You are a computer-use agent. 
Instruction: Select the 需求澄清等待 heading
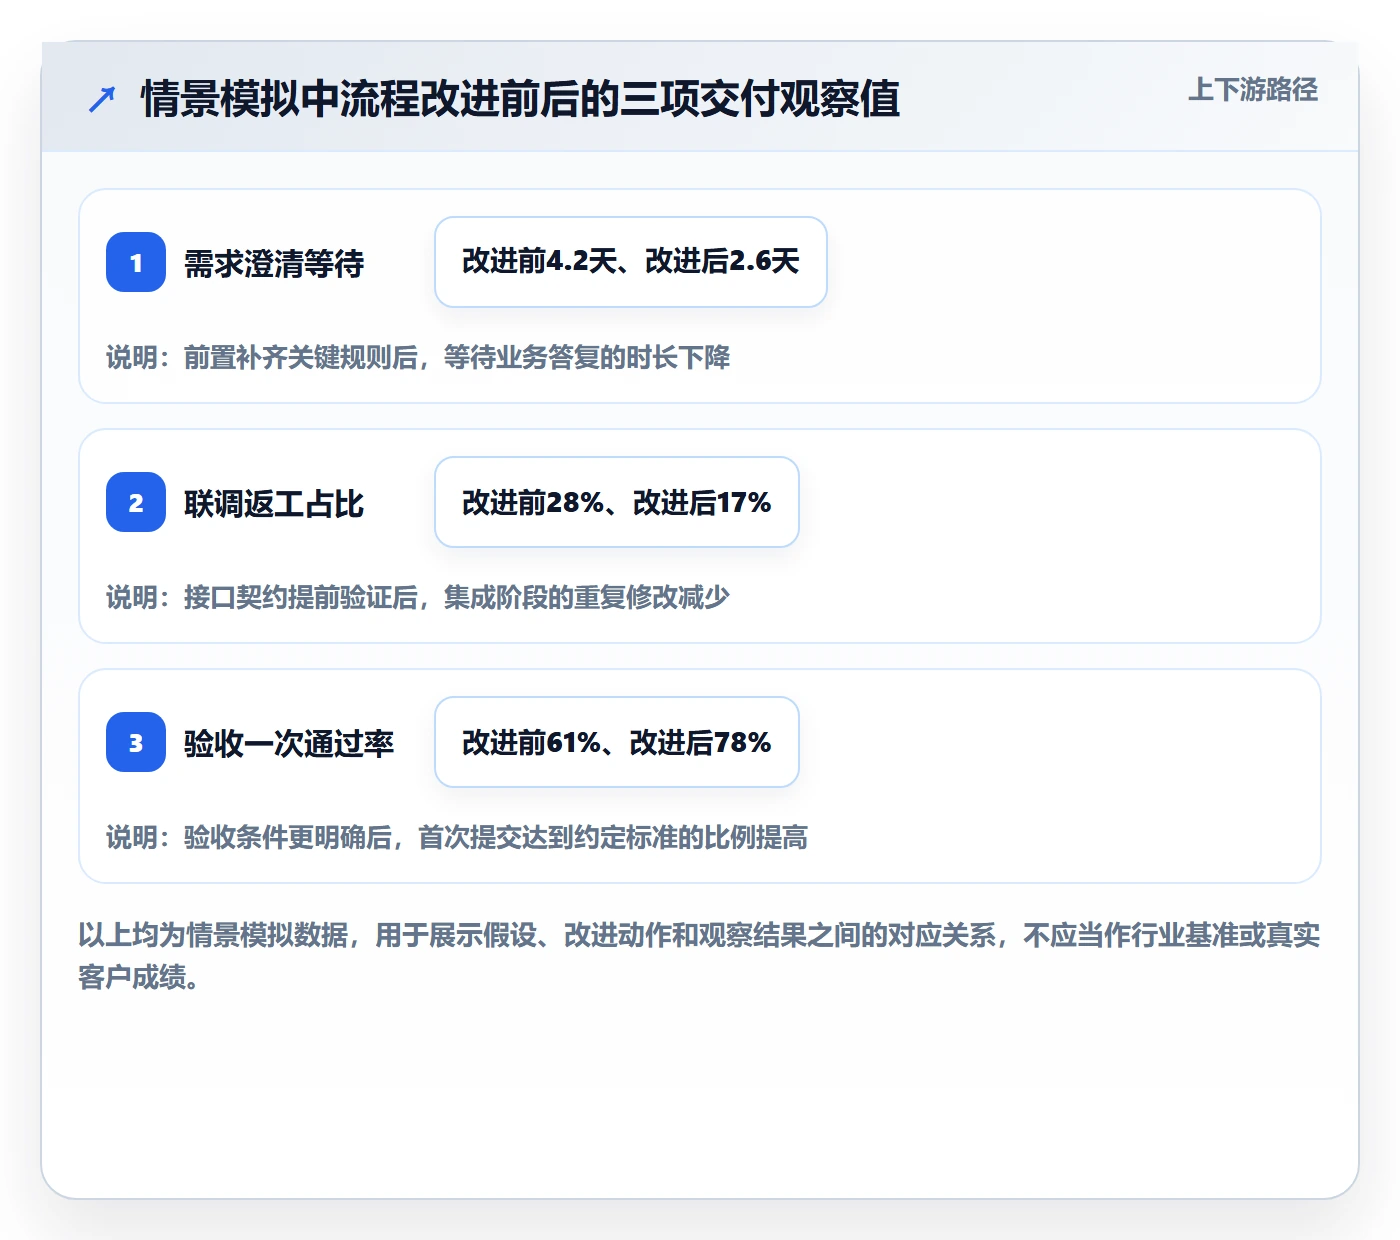tap(274, 263)
